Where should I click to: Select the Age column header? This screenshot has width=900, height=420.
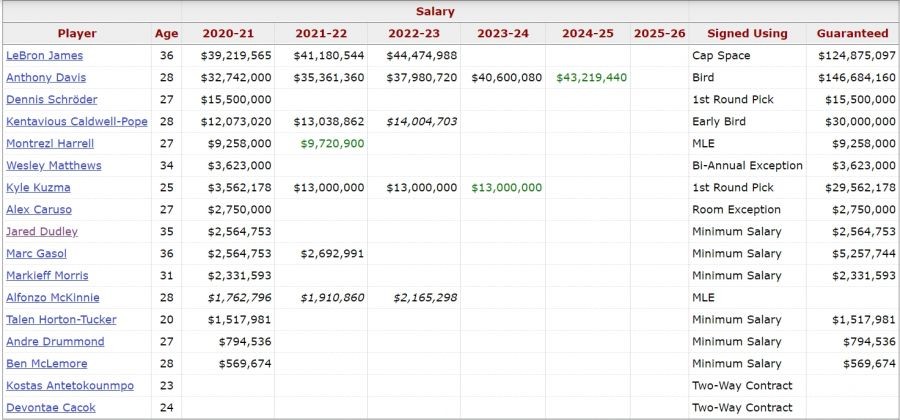pos(166,33)
